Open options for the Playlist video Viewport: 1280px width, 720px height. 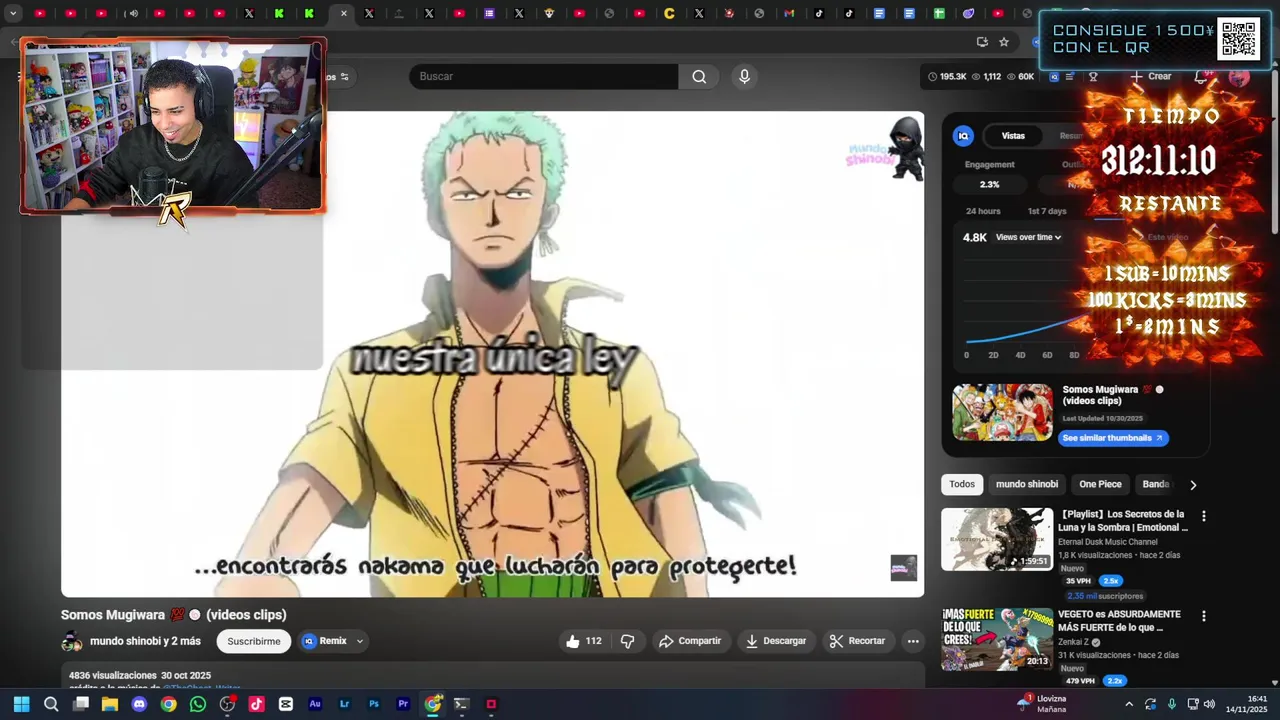coord(1204,516)
